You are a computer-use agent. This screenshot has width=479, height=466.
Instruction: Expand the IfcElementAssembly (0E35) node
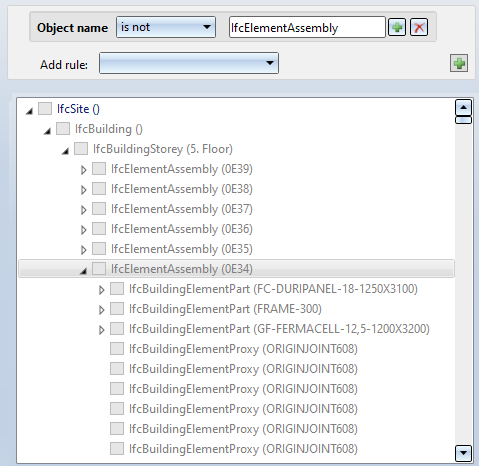coord(83,250)
